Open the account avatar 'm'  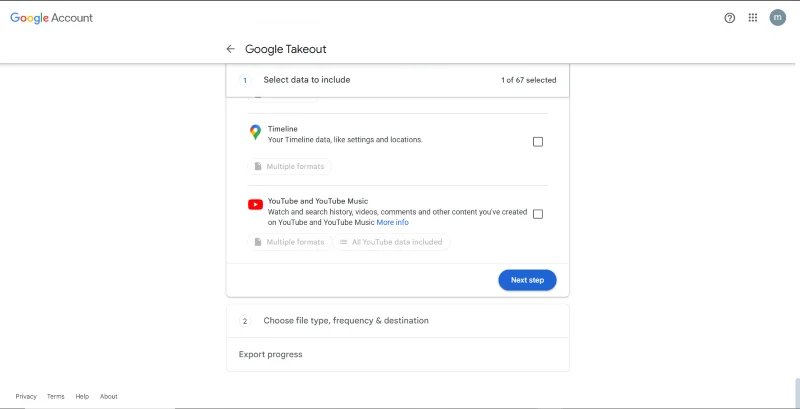tap(778, 17)
